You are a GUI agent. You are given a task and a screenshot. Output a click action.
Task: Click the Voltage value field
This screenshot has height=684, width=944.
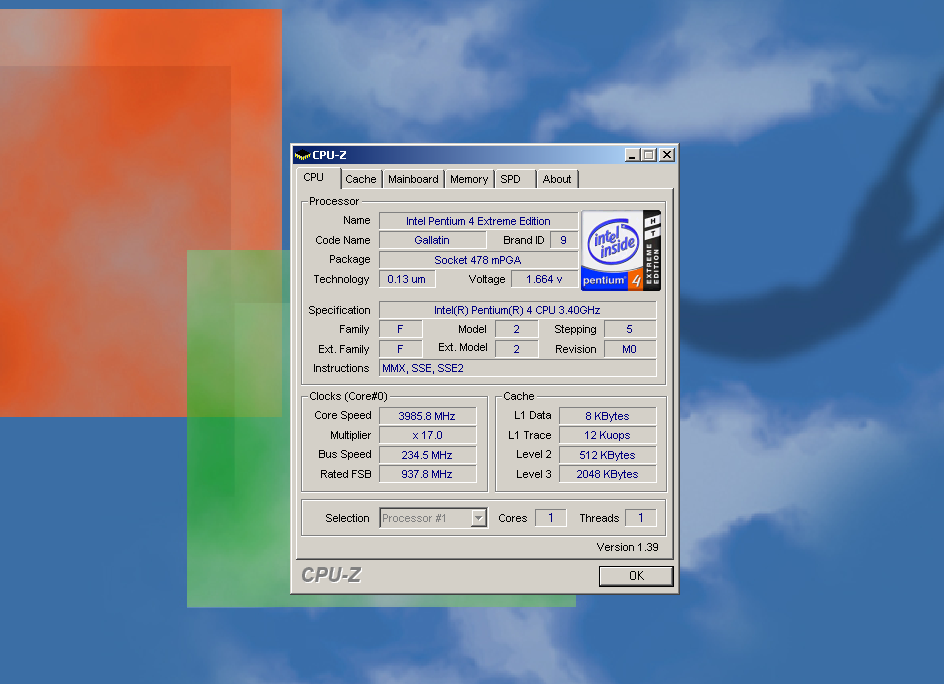(544, 279)
